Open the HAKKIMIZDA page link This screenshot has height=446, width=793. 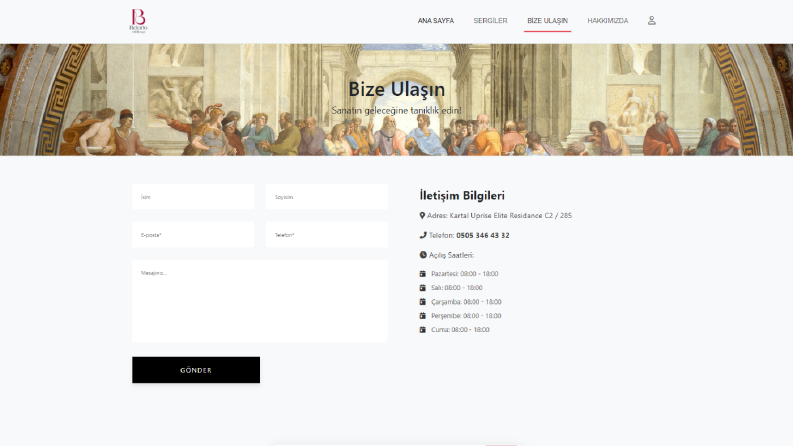click(x=607, y=21)
